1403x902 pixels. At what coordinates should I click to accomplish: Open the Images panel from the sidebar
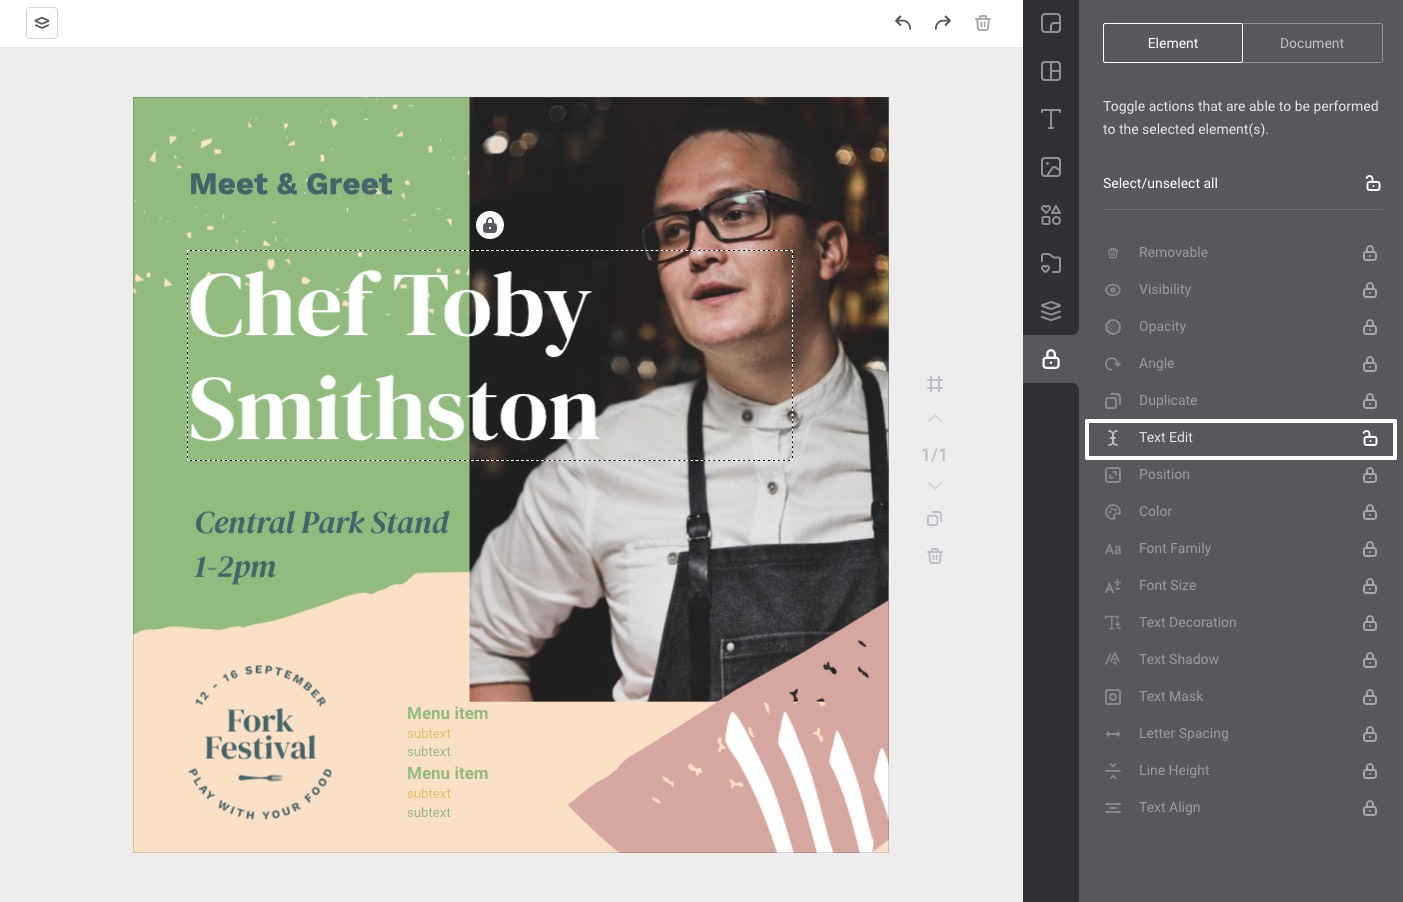(x=1051, y=167)
